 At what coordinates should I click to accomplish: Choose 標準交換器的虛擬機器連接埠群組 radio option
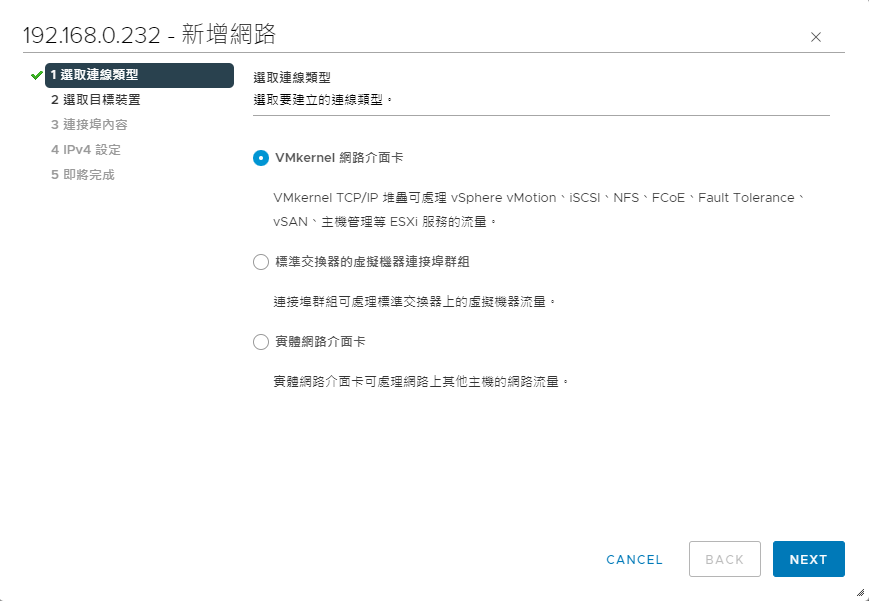[x=260, y=262]
